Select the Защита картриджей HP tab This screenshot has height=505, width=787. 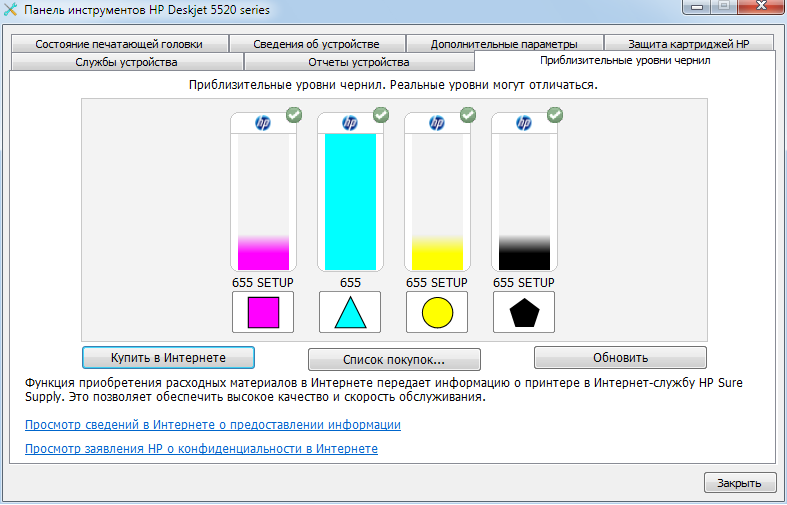pos(687,44)
